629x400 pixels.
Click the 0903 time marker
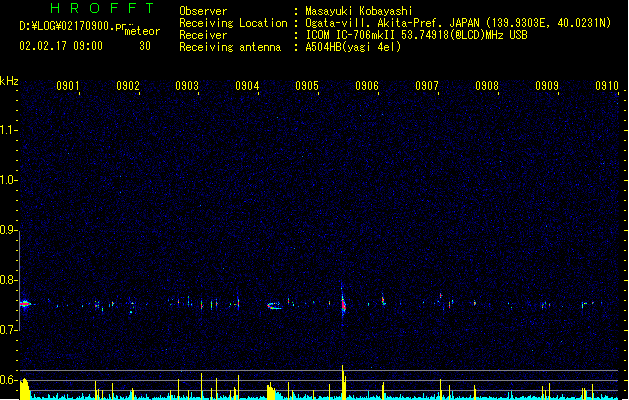(187, 86)
